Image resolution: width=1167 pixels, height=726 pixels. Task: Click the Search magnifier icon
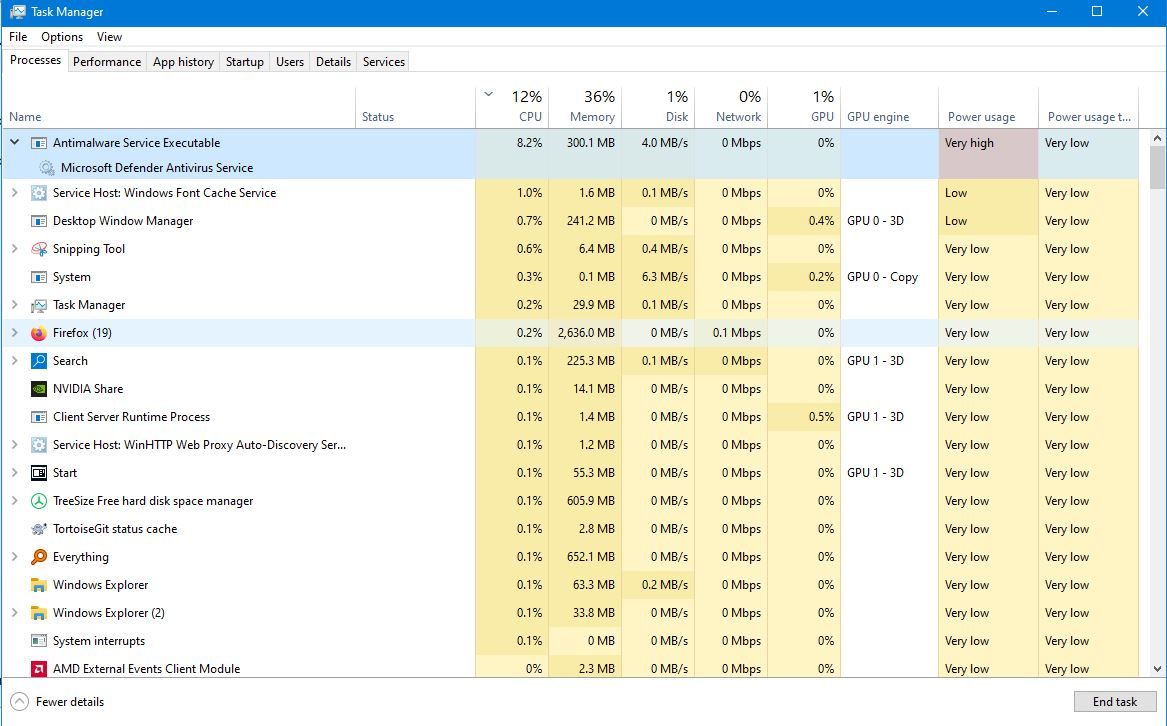pyautogui.click(x=39, y=361)
